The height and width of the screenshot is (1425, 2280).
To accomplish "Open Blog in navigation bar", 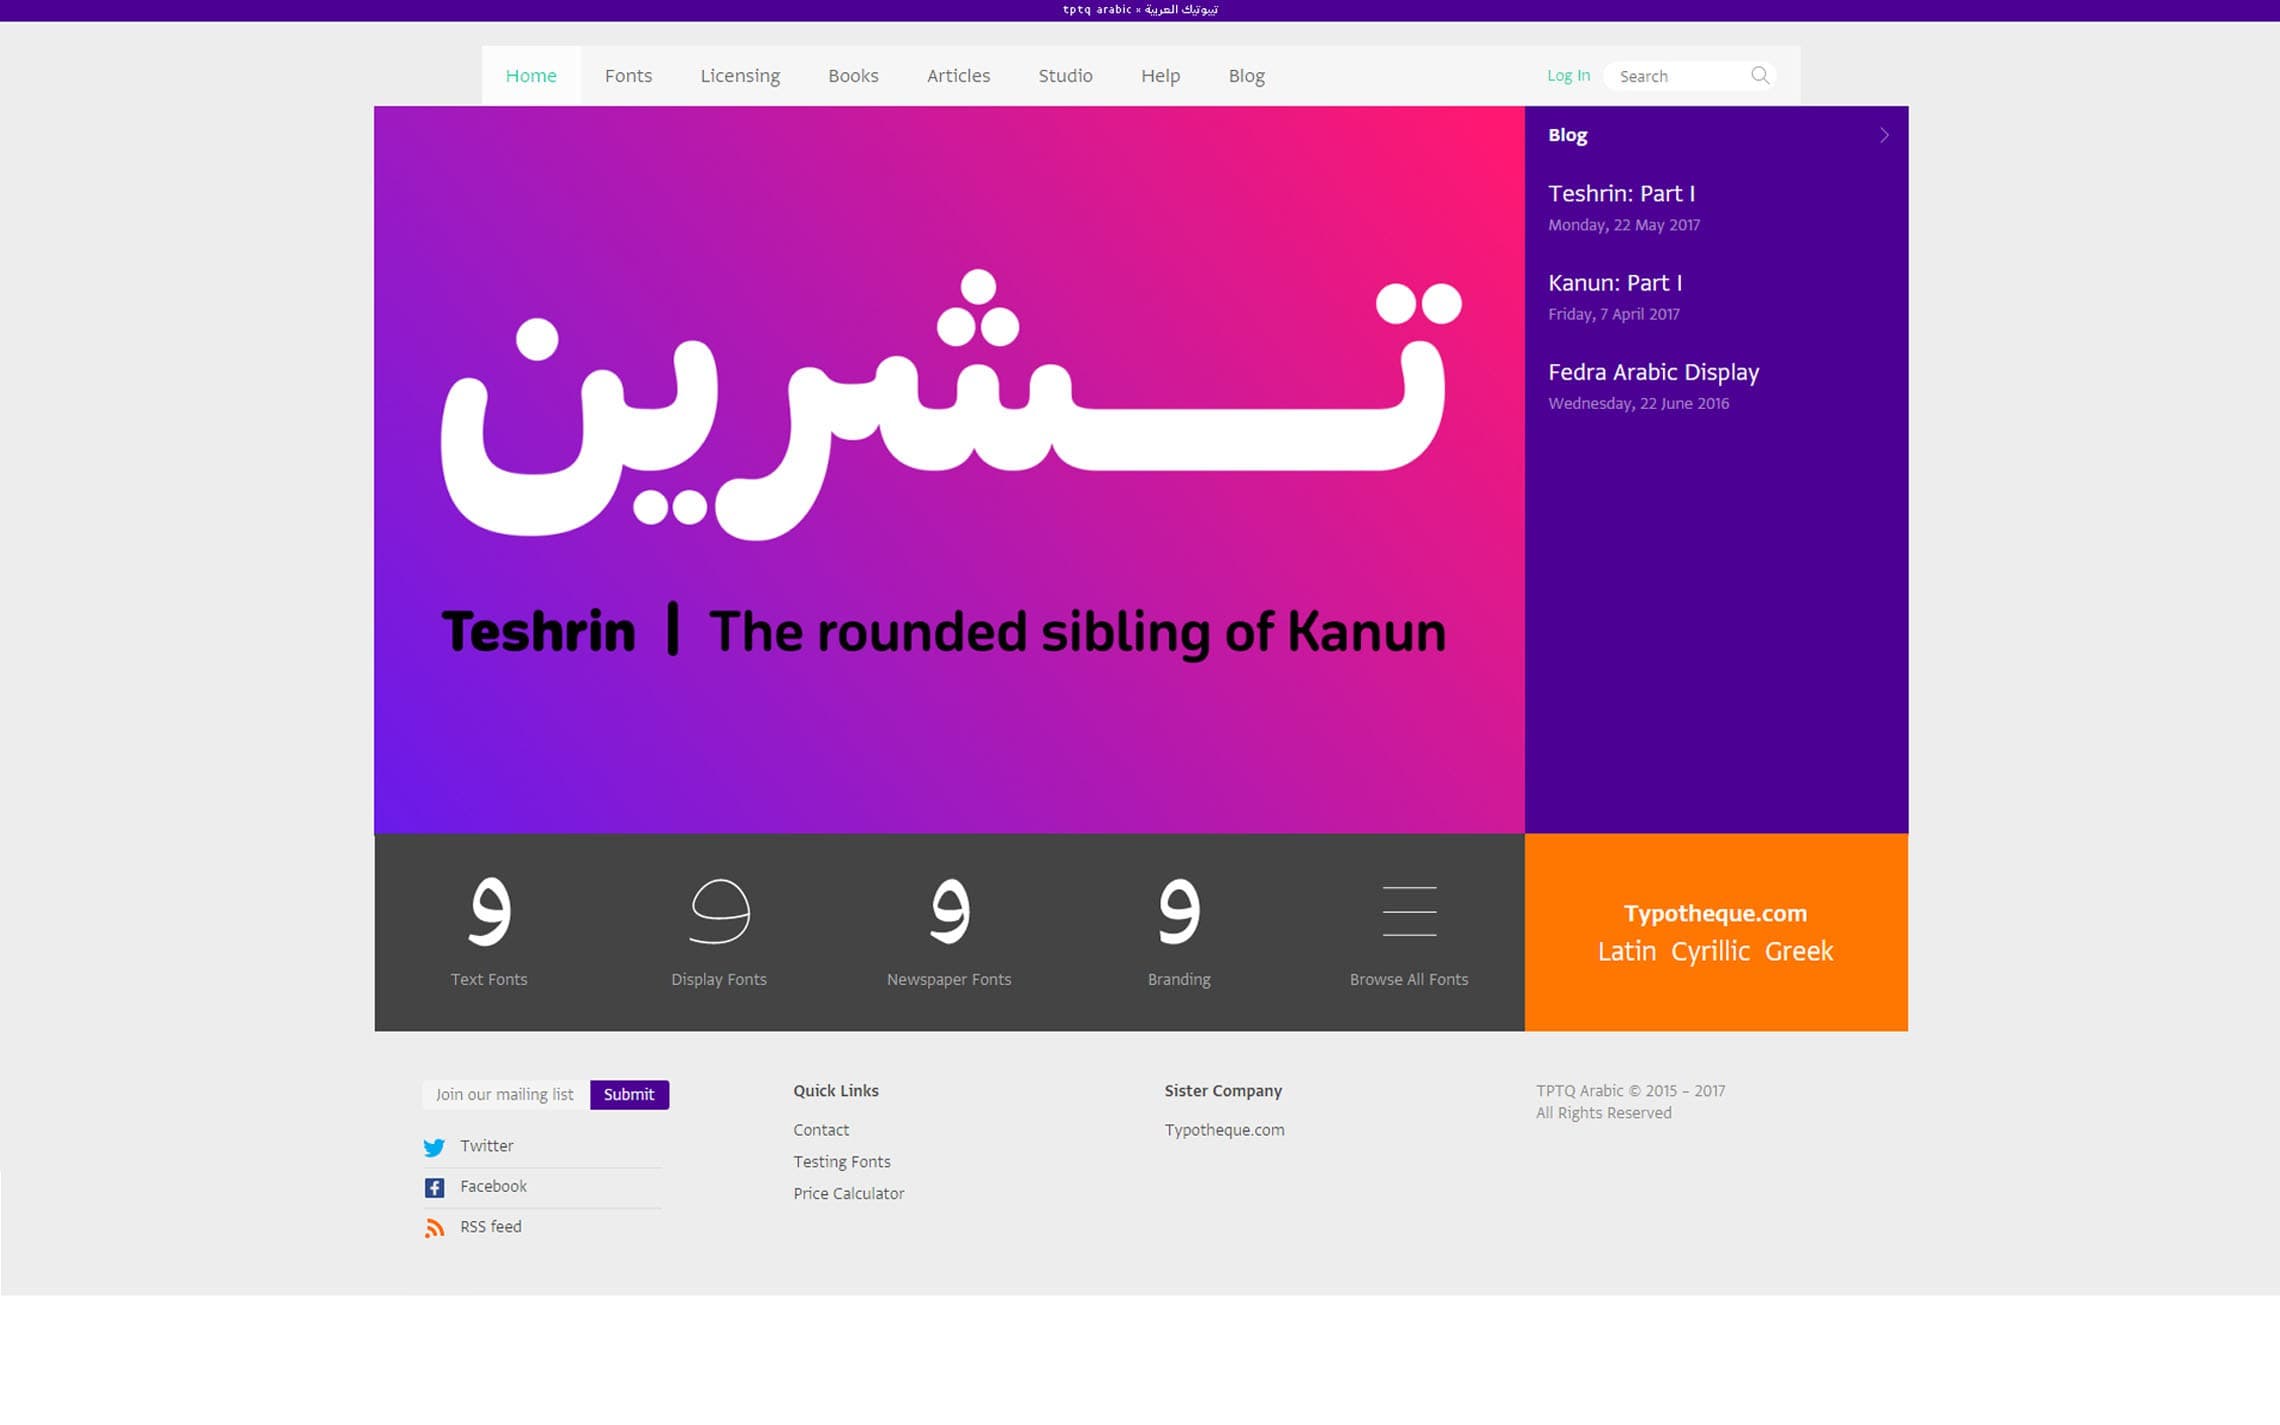I will 1246,76.
